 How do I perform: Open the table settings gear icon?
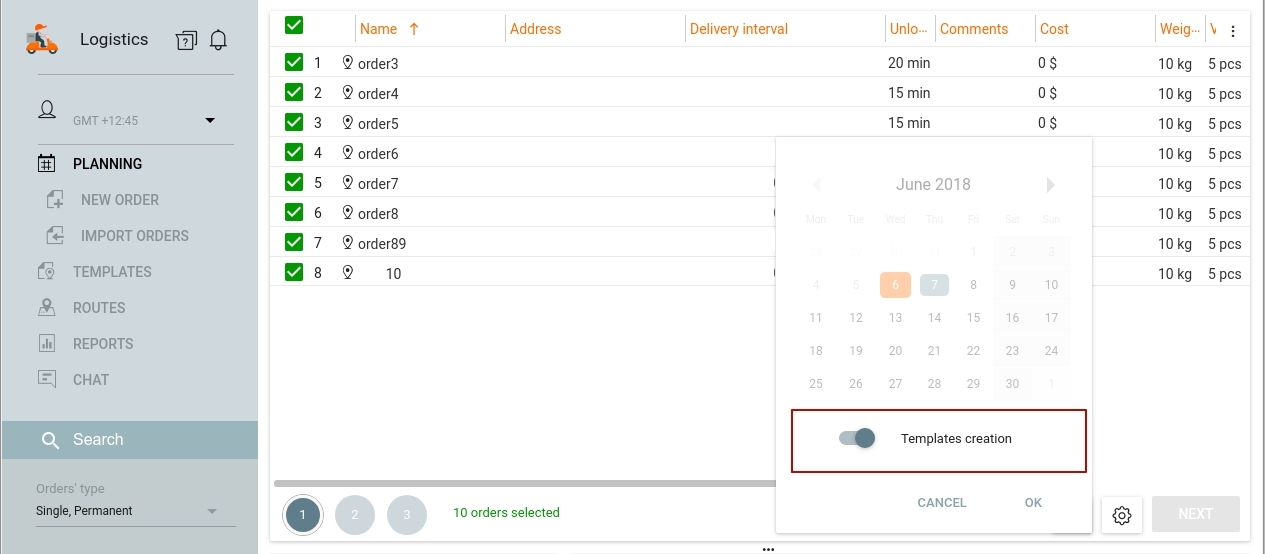(x=1122, y=515)
